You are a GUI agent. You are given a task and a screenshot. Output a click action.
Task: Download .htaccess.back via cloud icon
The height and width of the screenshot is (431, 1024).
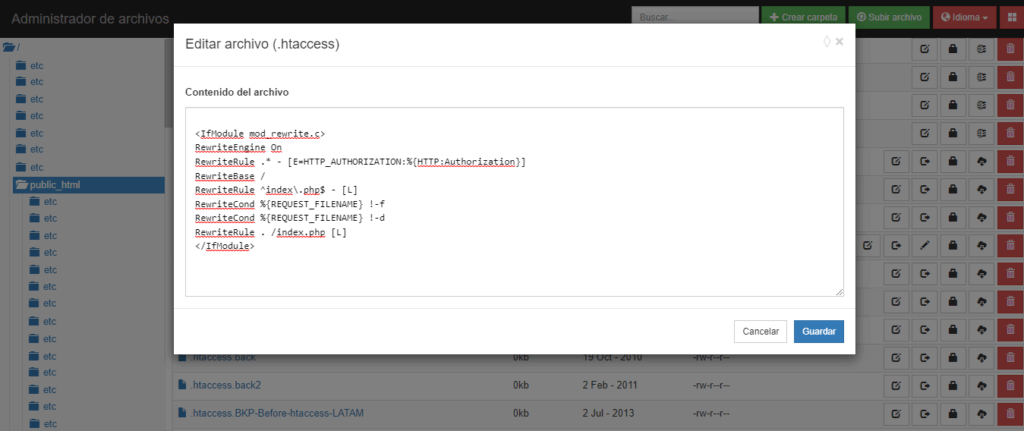[980, 358]
